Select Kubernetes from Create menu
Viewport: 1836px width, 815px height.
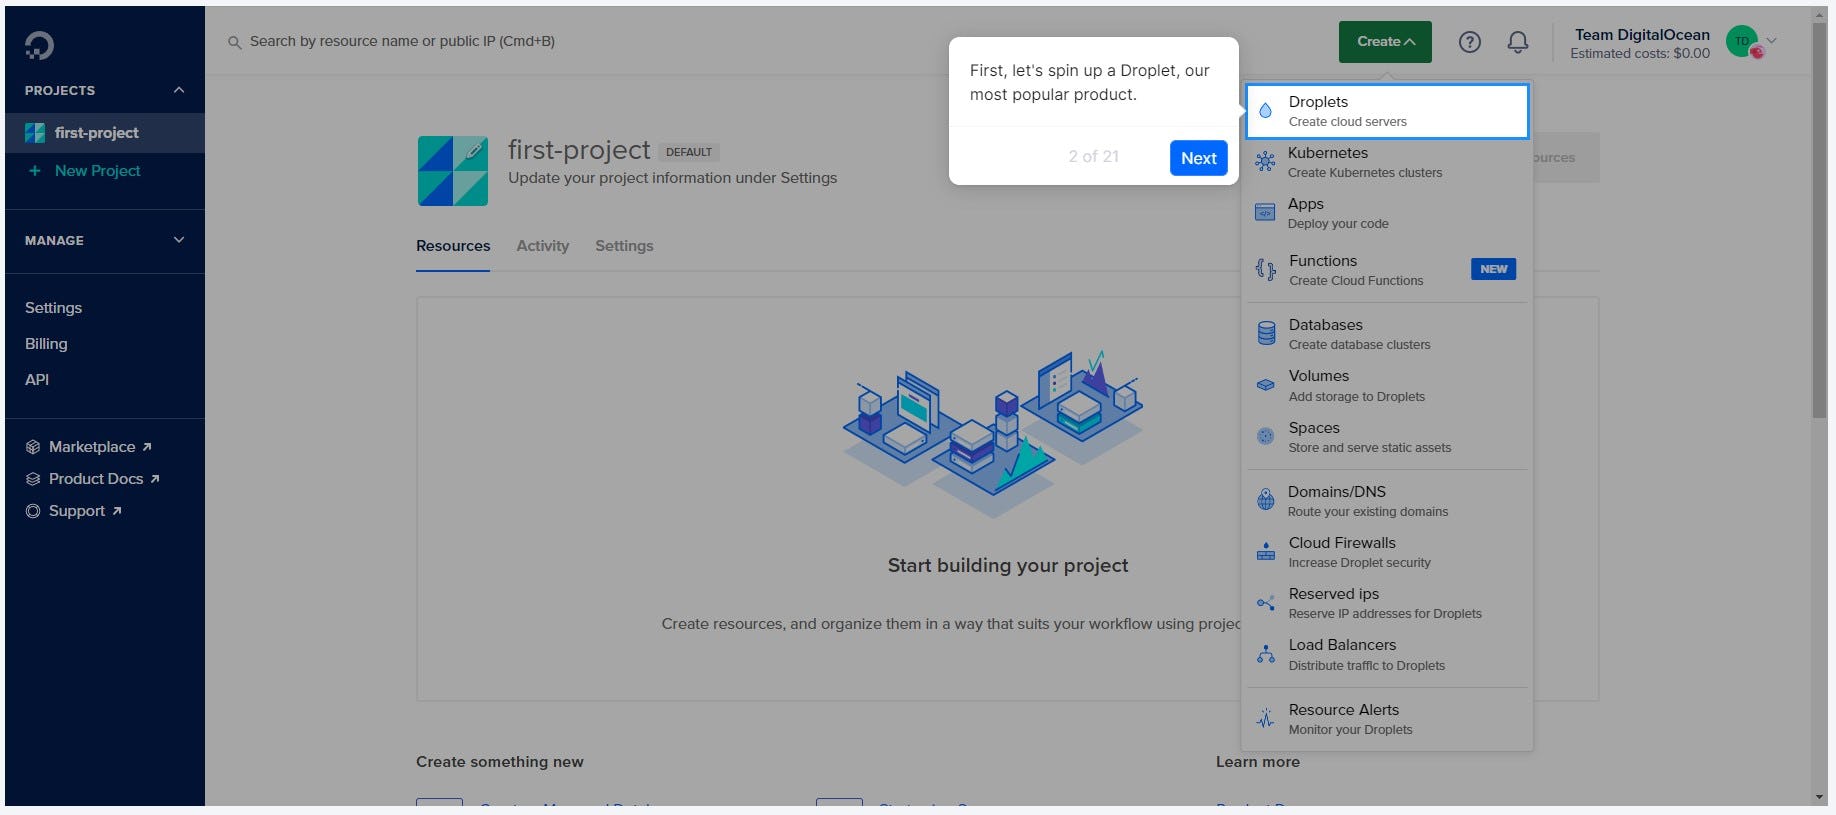(x=1387, y=162)
